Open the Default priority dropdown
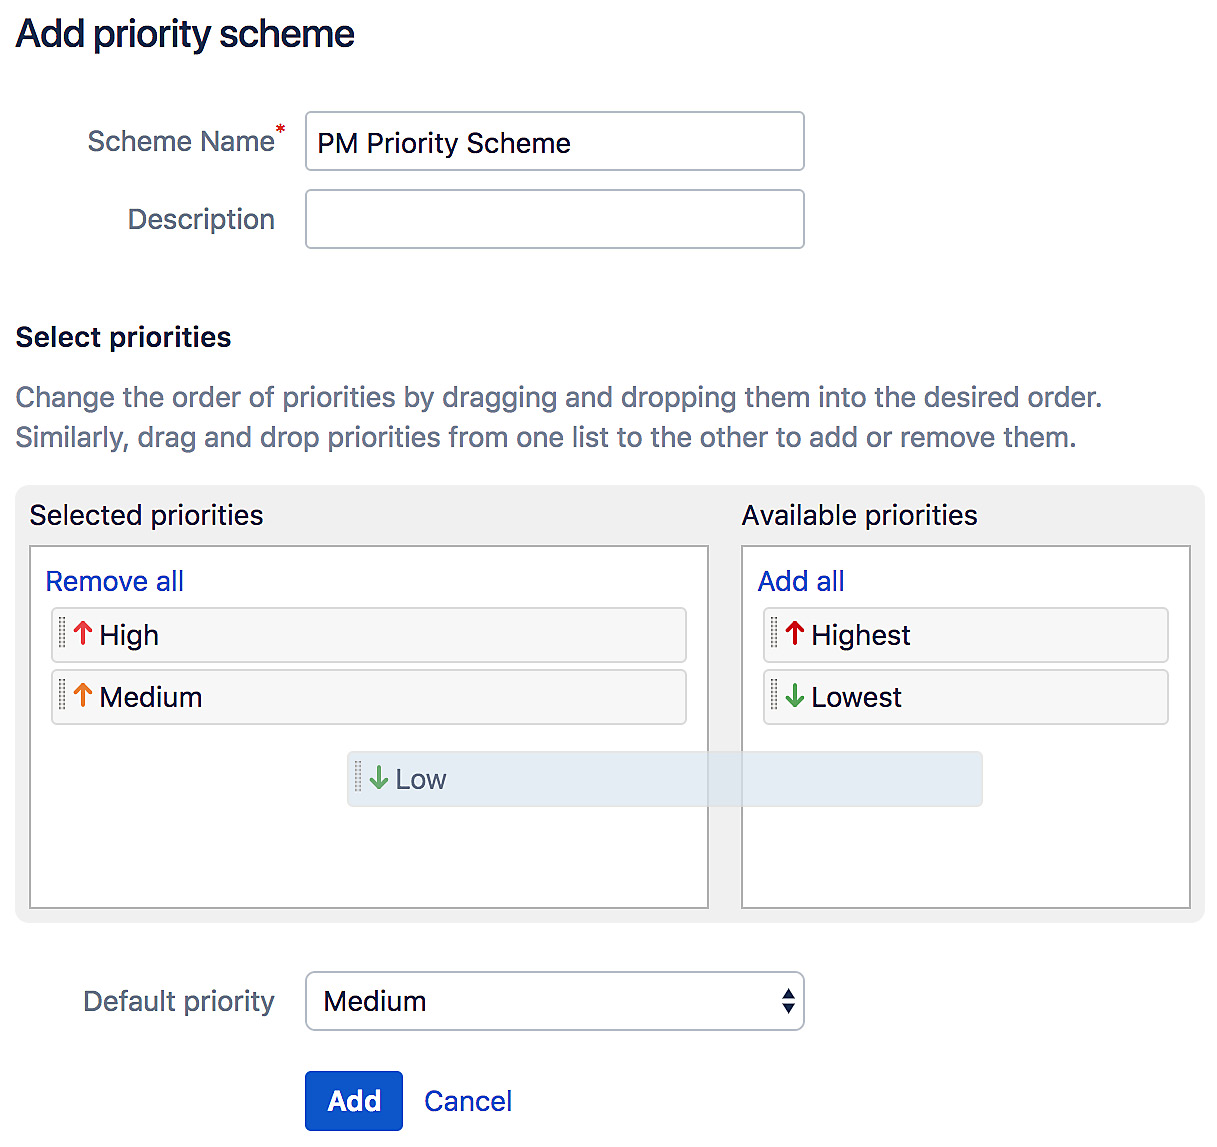This screenshot has width=1217, height=1147. coord(555,1001)
